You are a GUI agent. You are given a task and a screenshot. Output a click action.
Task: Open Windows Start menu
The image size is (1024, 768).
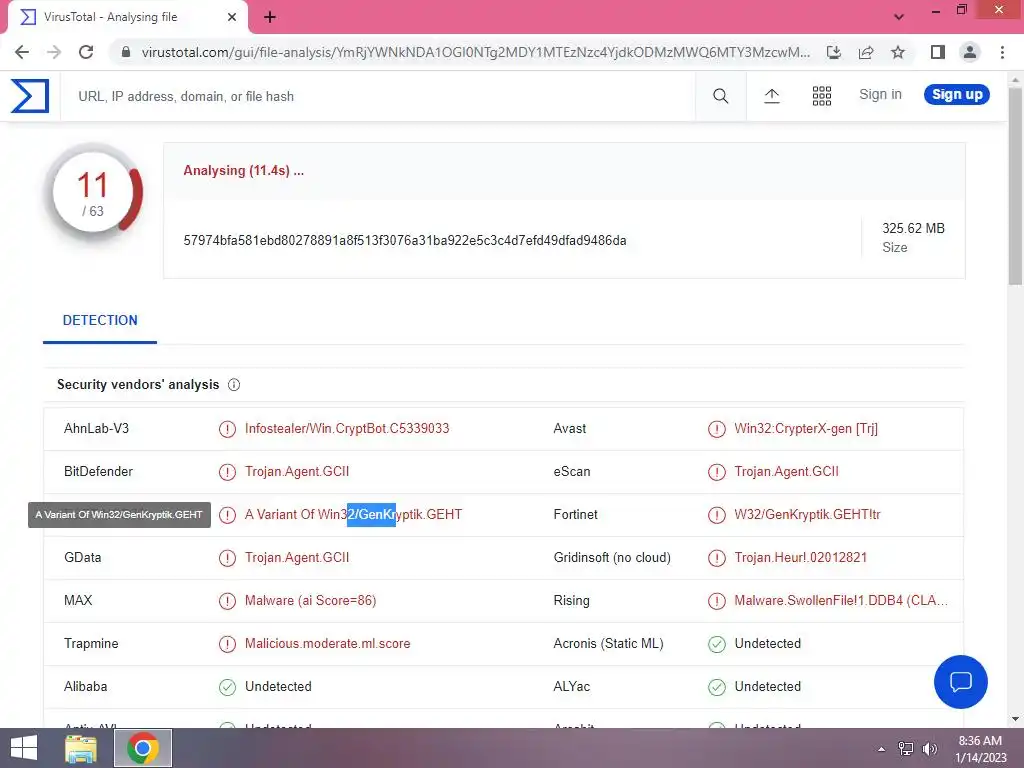(24, 748)
